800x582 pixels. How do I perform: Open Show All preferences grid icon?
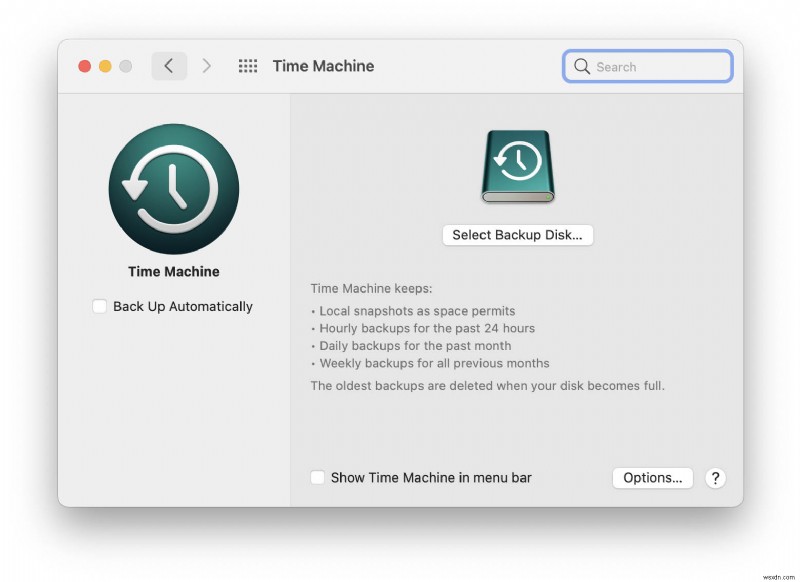247,66
